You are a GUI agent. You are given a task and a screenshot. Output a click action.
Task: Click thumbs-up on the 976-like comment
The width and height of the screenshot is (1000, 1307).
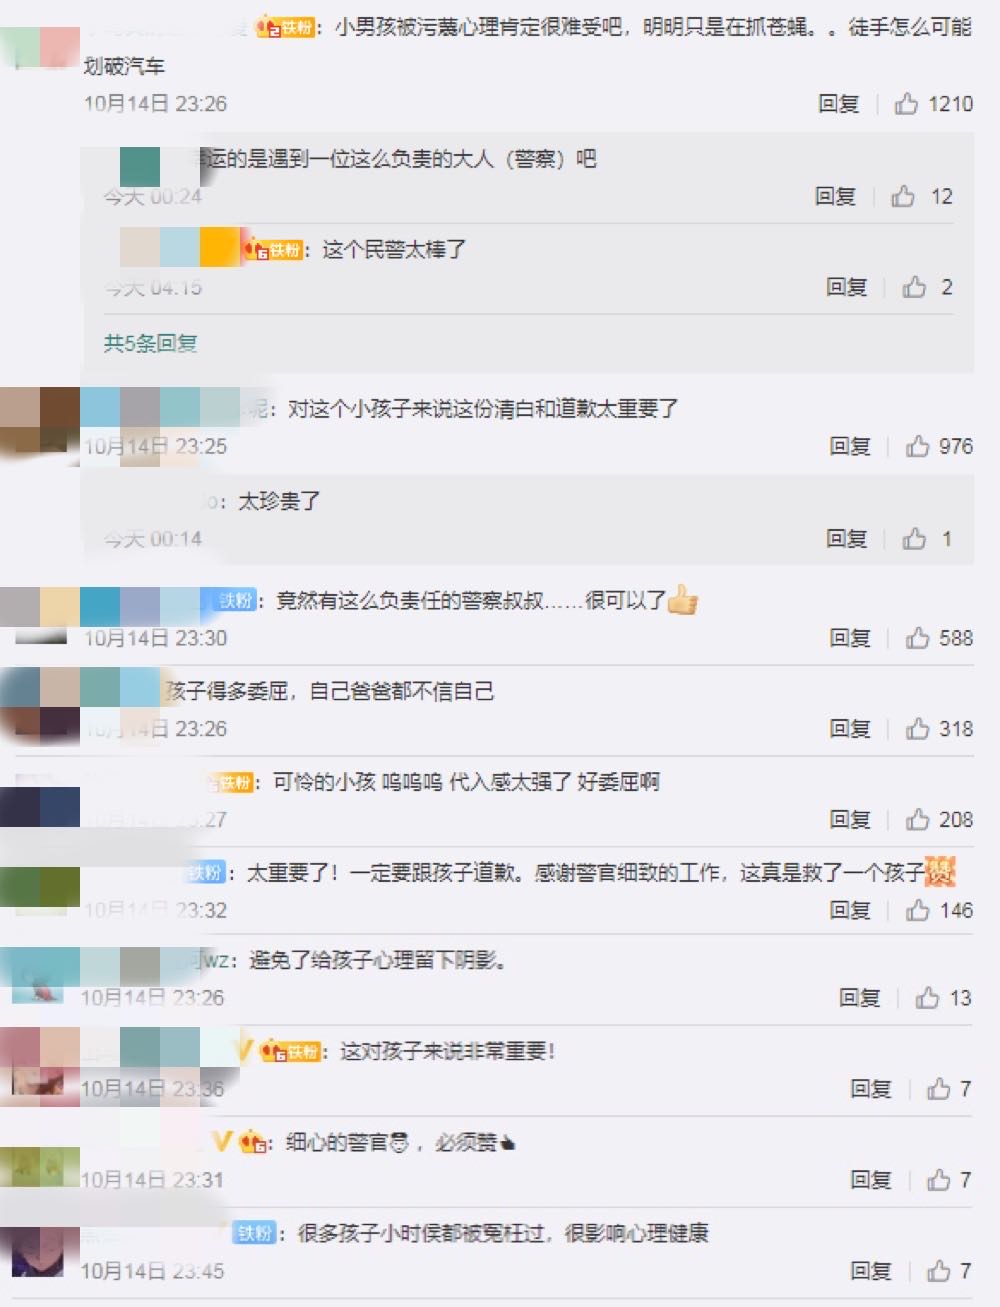pos(917,447)
